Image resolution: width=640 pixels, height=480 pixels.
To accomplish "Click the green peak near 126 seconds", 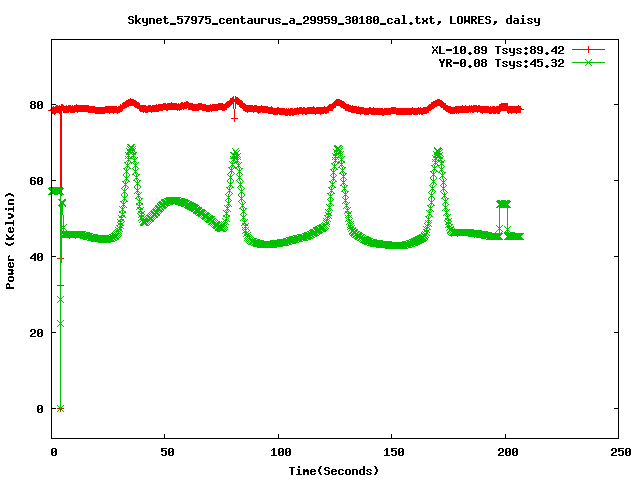I will tap(338, 149).
